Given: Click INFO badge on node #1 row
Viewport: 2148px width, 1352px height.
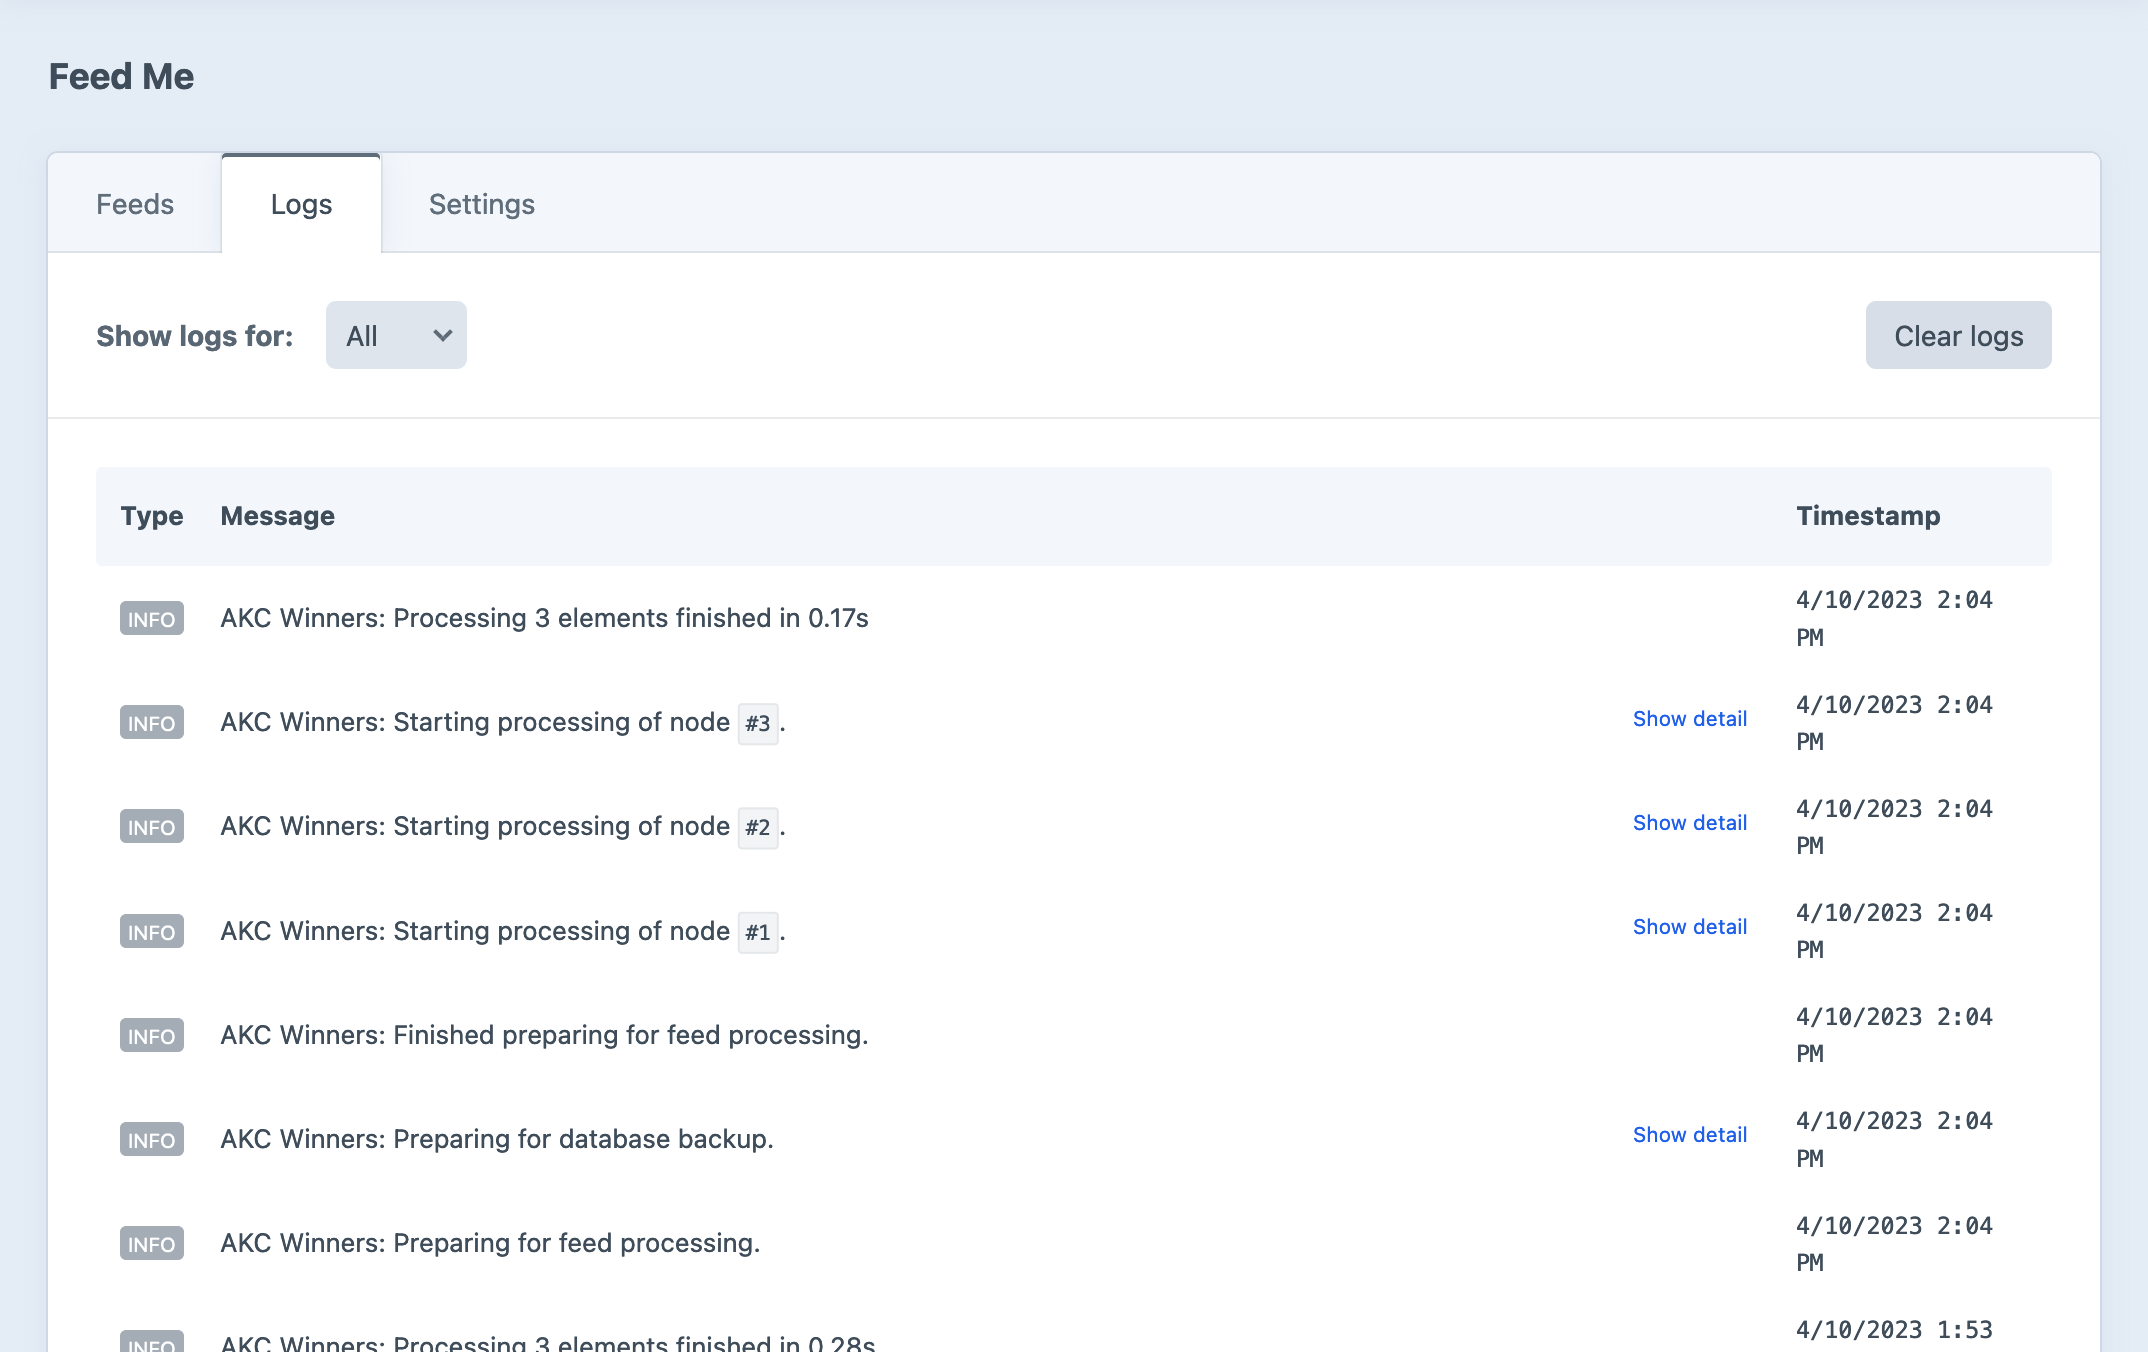Looking at the screenshot, I should [x=152, y=932].
